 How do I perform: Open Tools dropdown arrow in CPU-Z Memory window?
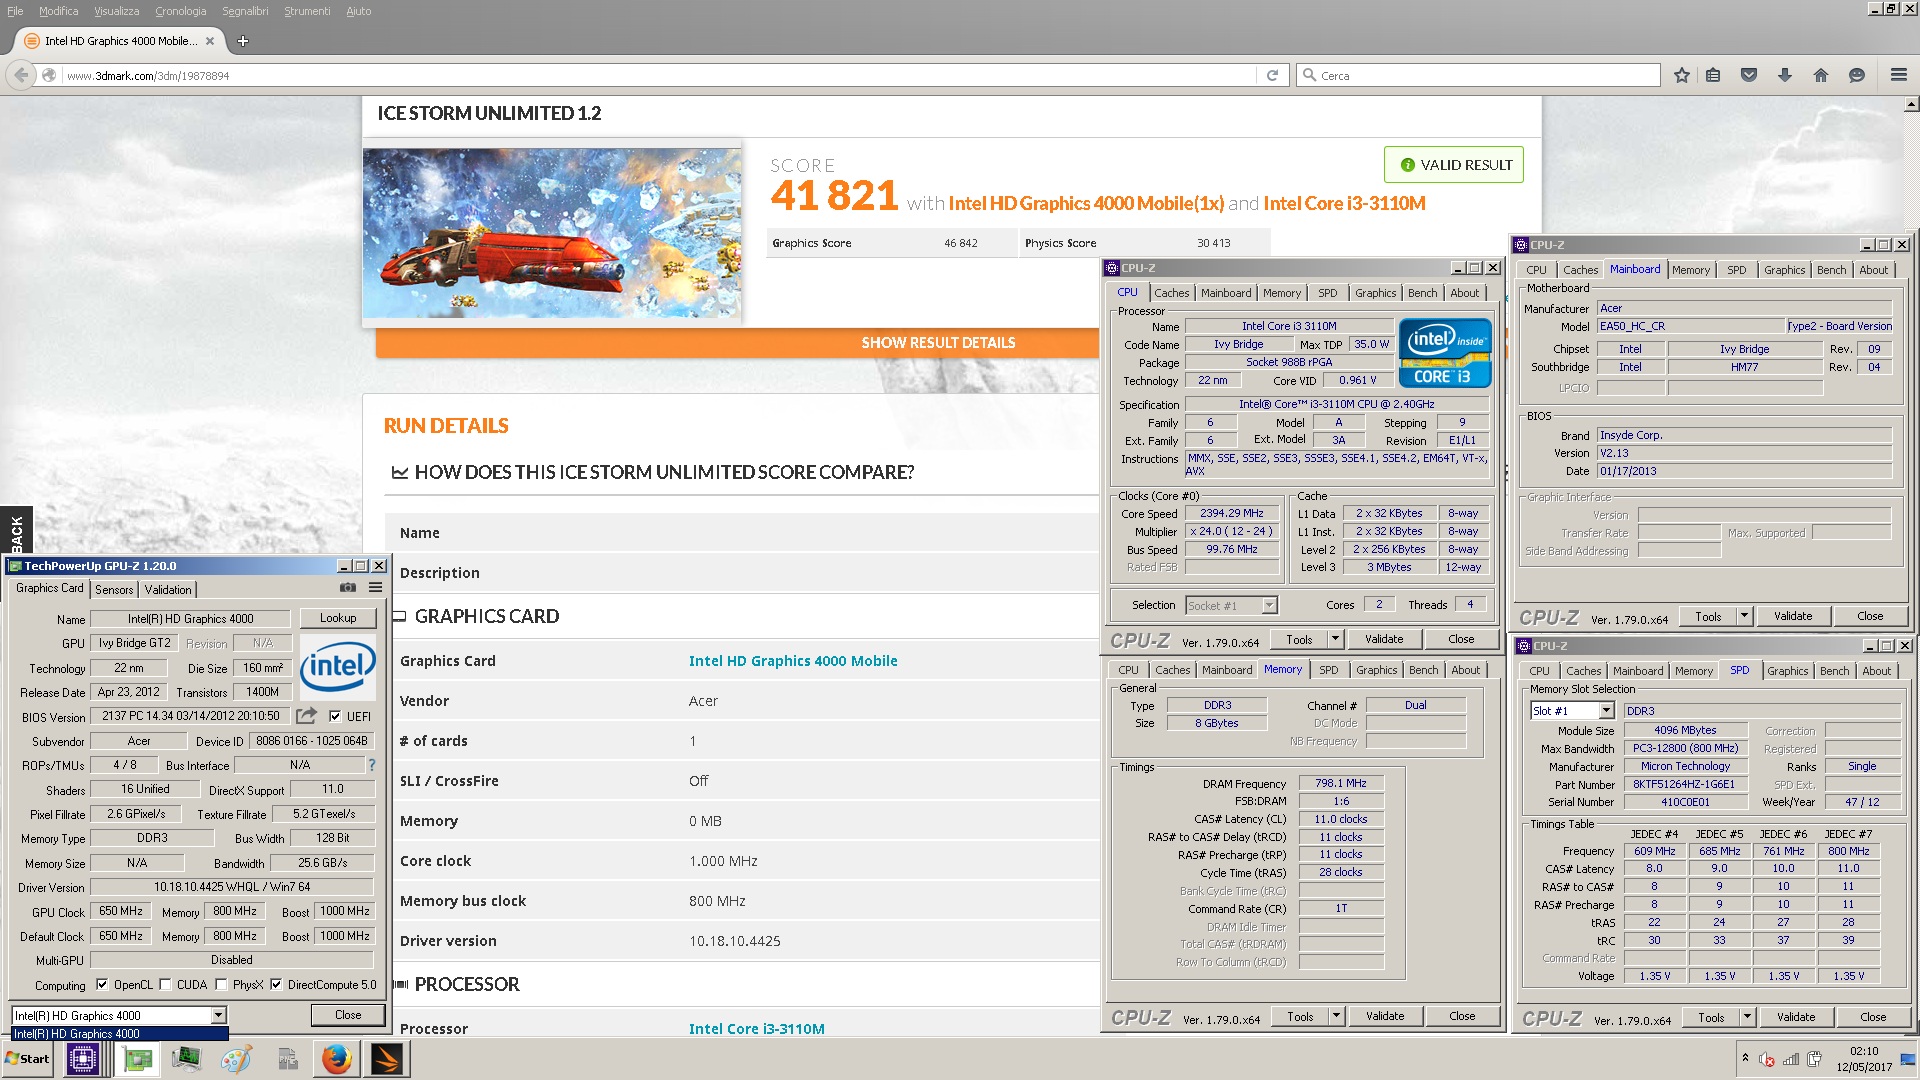(x=1336, y=1016)
